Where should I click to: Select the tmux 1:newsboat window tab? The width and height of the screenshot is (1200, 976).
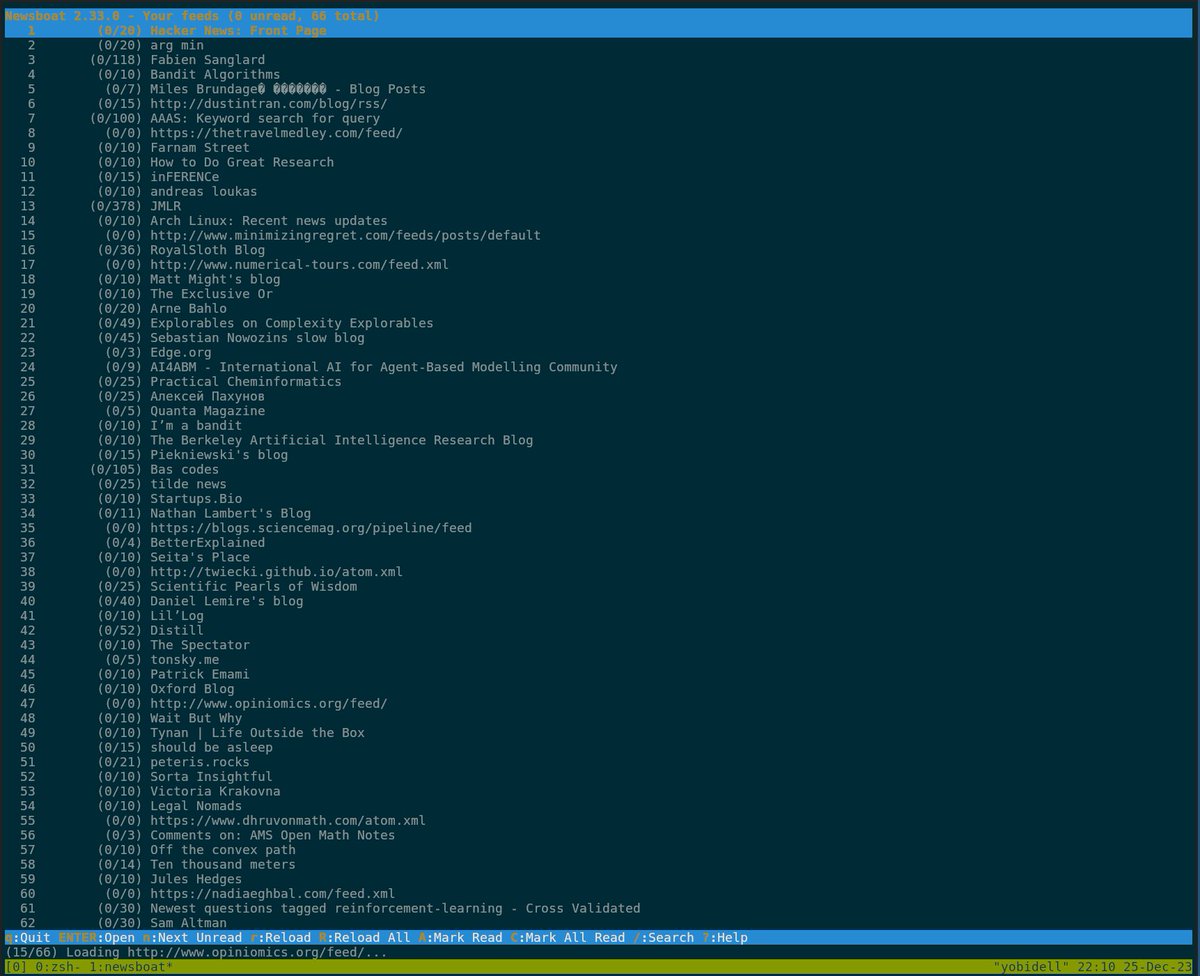pos(130,967)
